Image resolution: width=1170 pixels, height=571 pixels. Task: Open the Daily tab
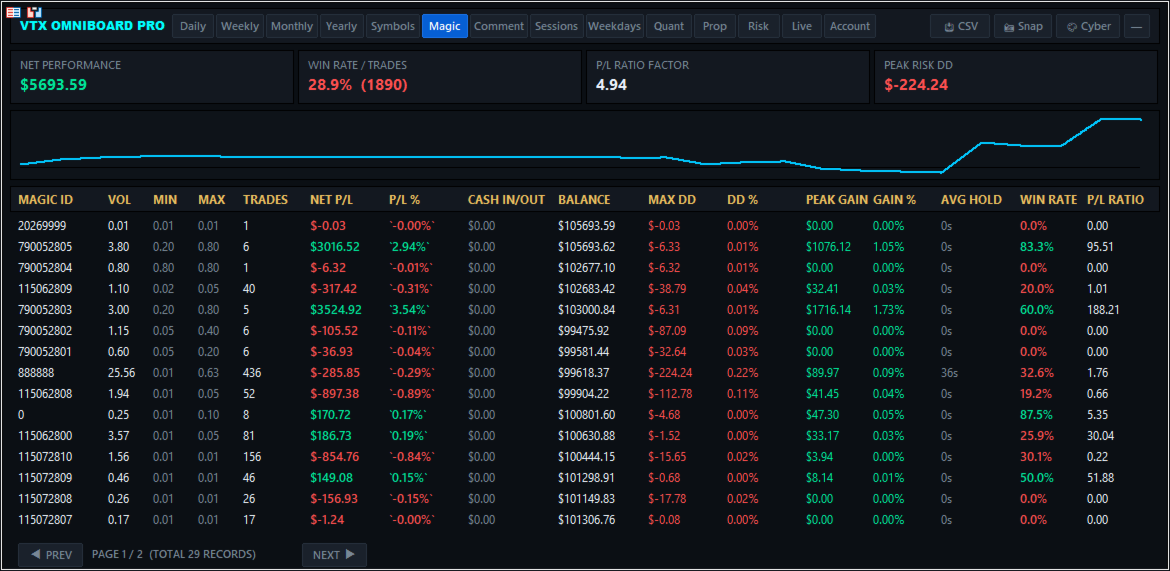[x=193, y=26]
